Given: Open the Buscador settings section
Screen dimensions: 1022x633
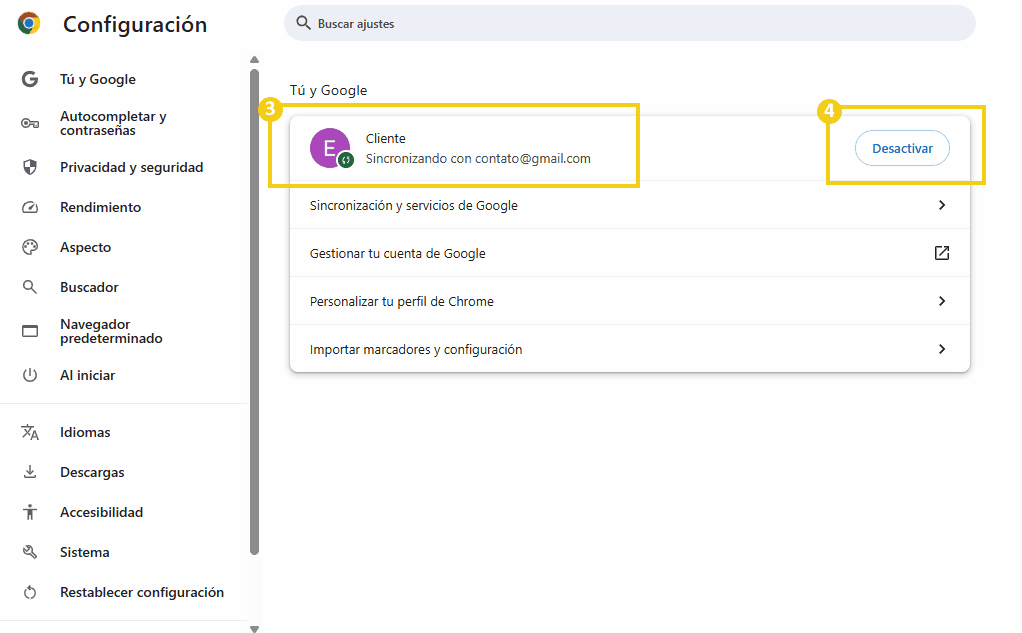Looking at the screenshot, I should click(89, 287).
